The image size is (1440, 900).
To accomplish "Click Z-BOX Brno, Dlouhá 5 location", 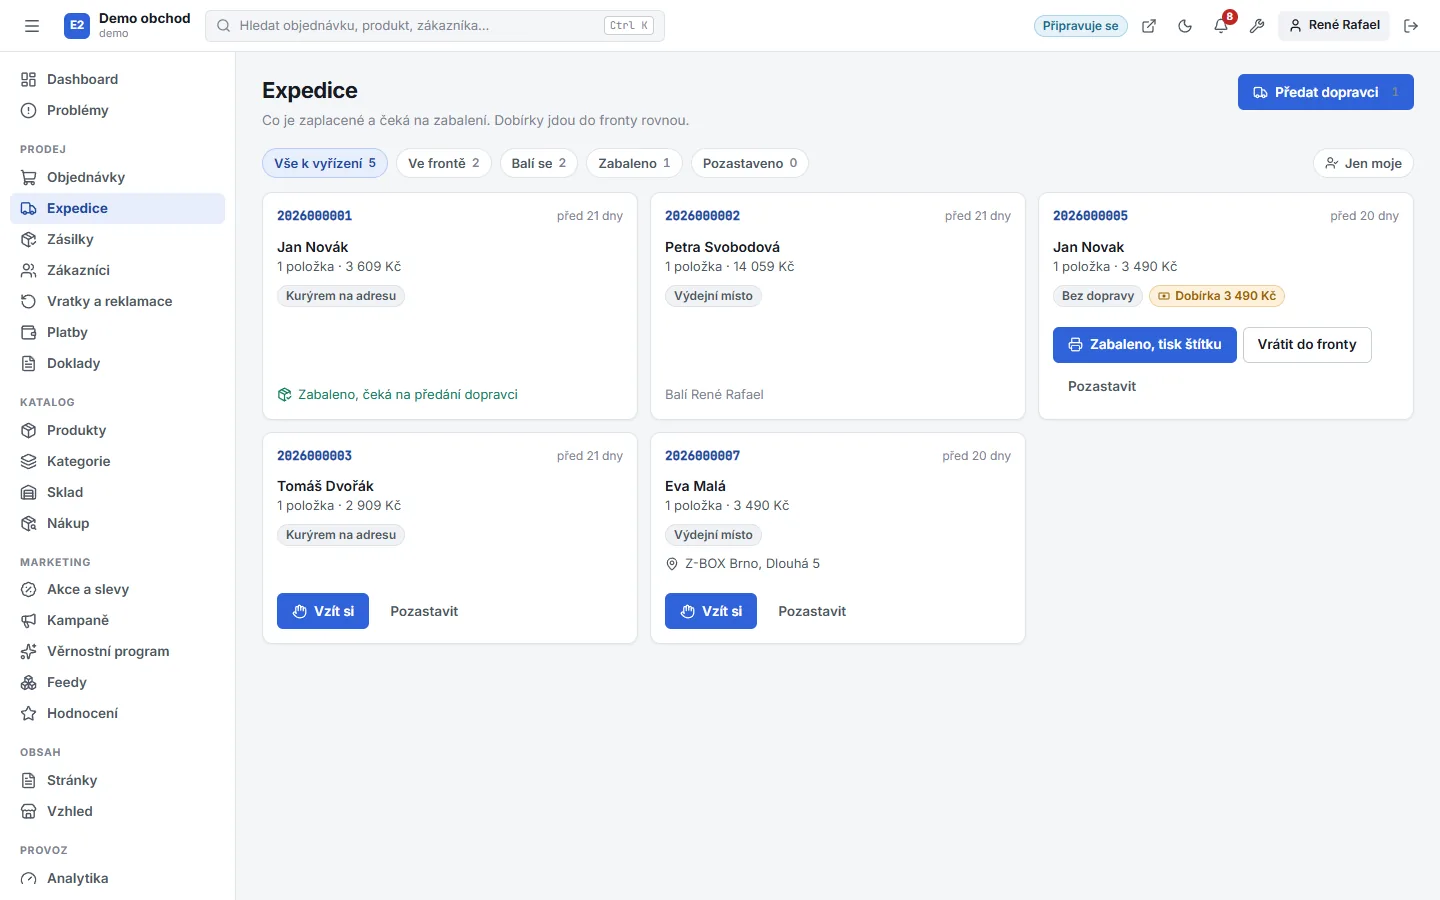I will pos(743,564).
